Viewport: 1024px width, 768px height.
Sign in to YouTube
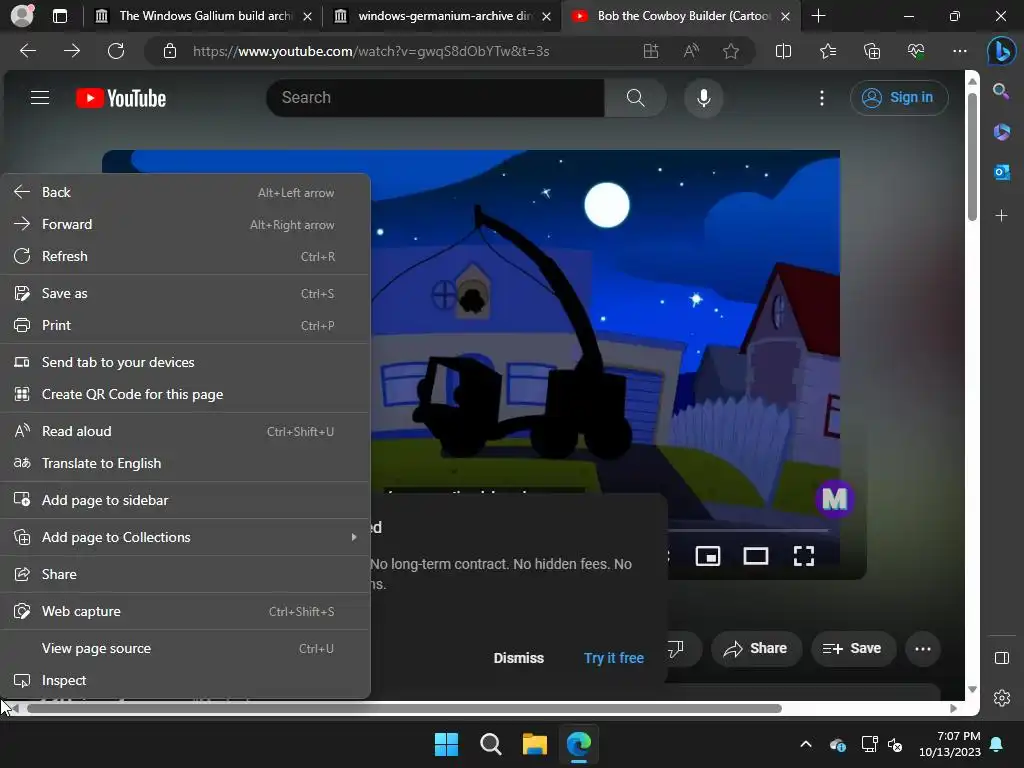pyautogui.click(x=899, y=98)
